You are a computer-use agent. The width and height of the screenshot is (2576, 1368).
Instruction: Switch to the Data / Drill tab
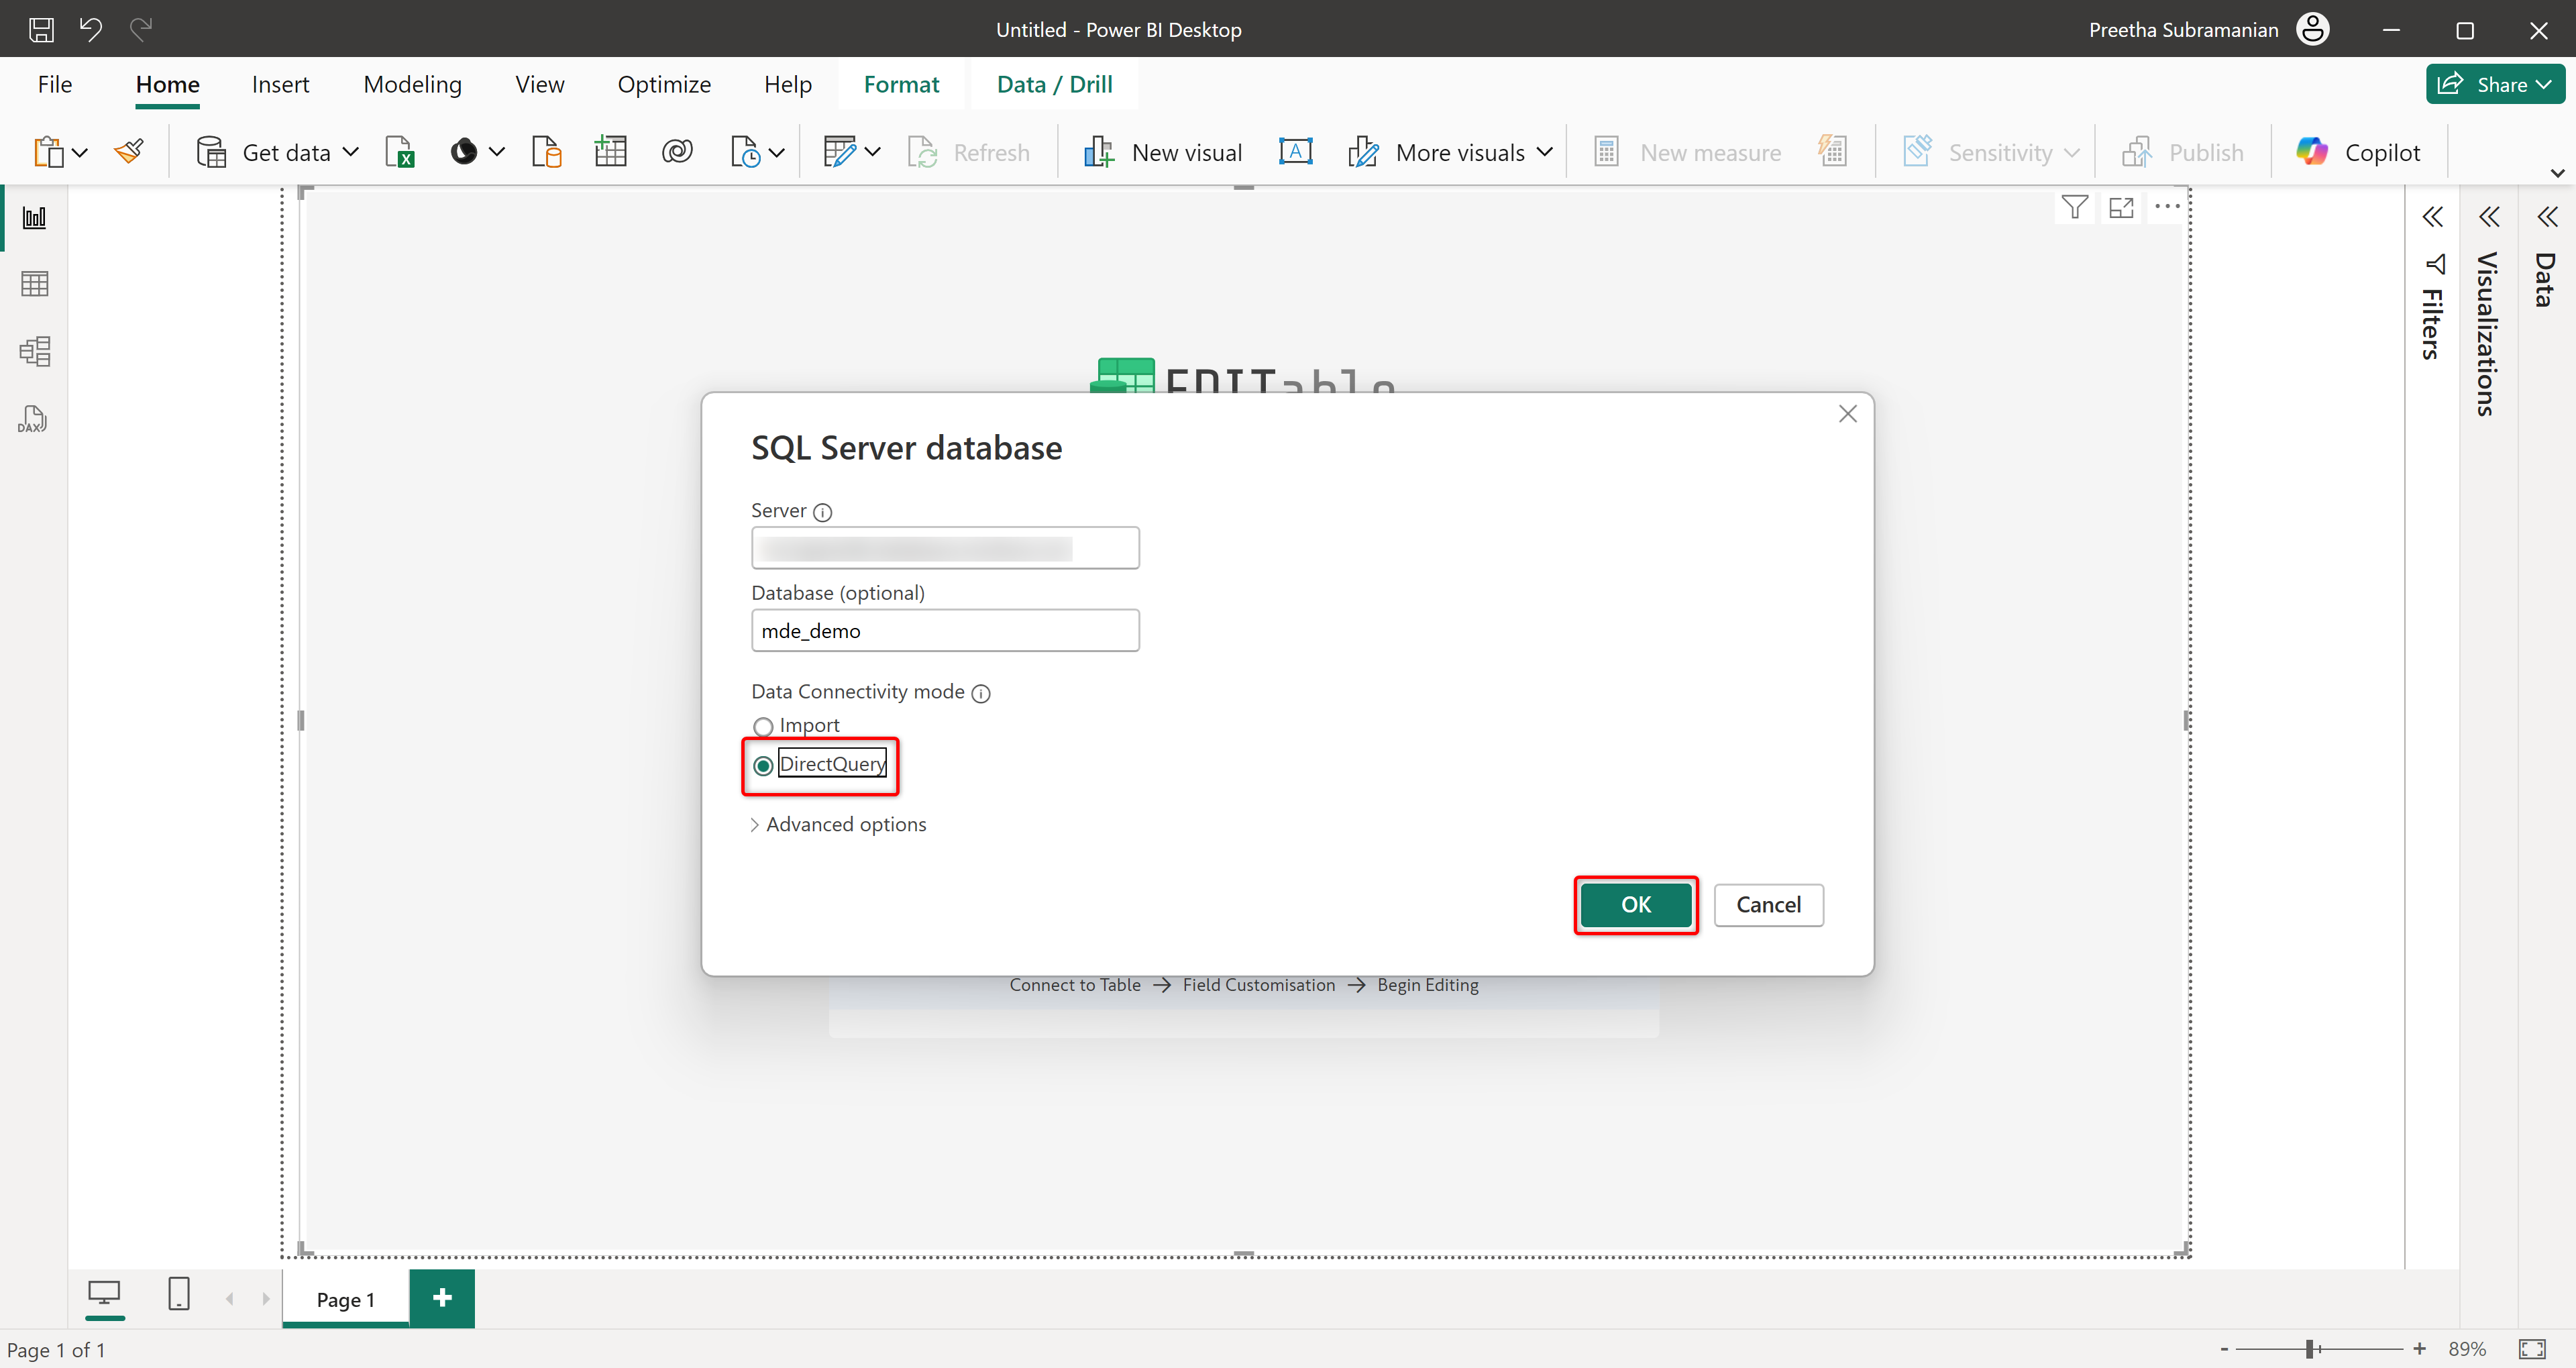(1054, 84)
